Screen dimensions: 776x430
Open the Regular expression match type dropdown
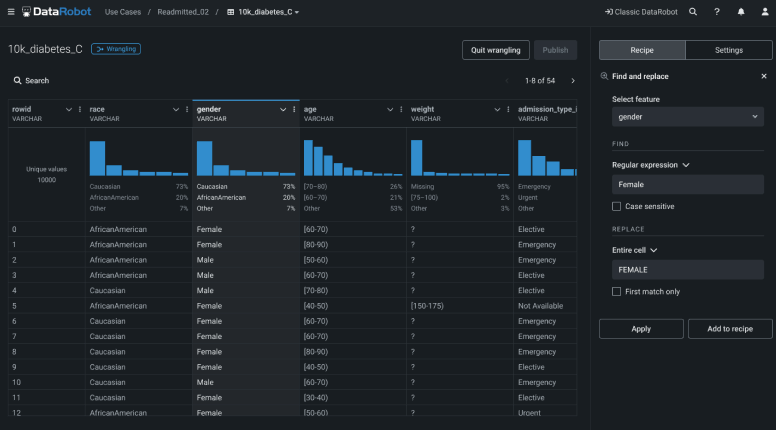coord(651,164)
